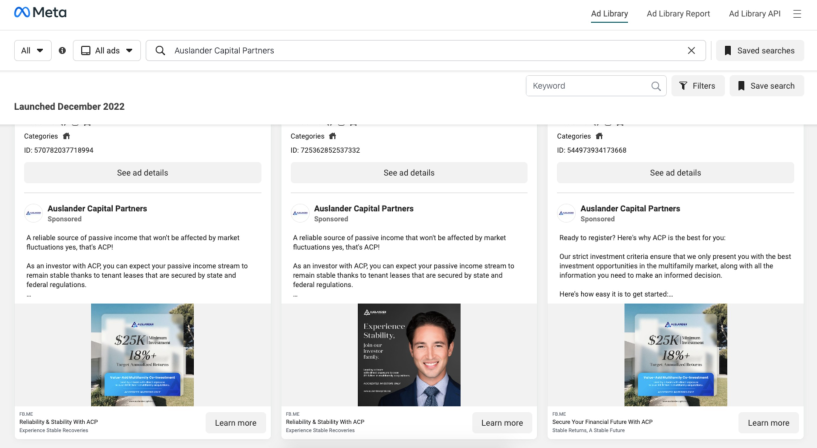Open the hamburger menu icon

point(797,14)
